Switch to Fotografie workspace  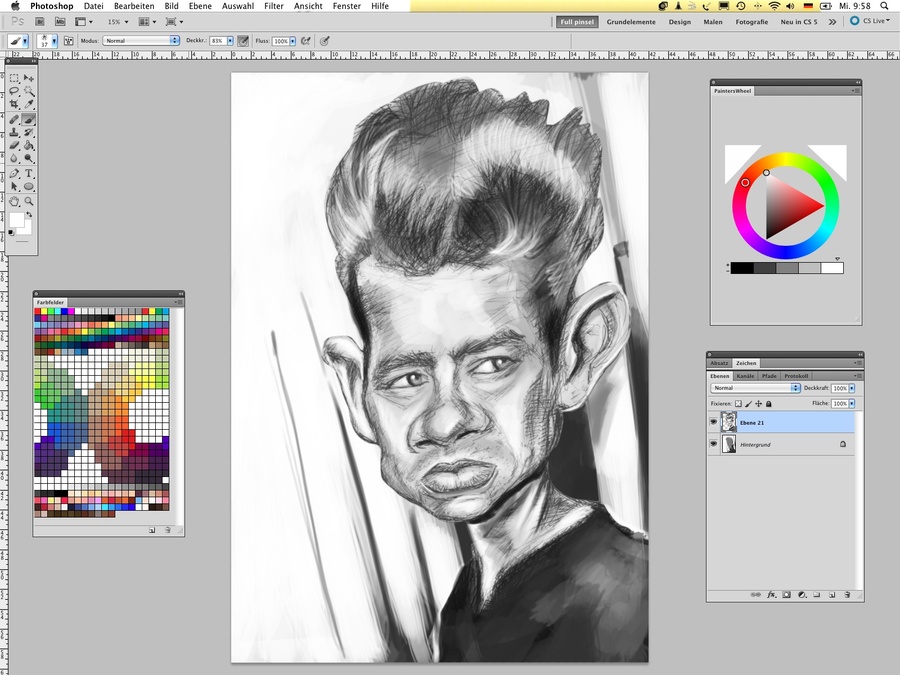pyautogui.click(x=751, y=22)
